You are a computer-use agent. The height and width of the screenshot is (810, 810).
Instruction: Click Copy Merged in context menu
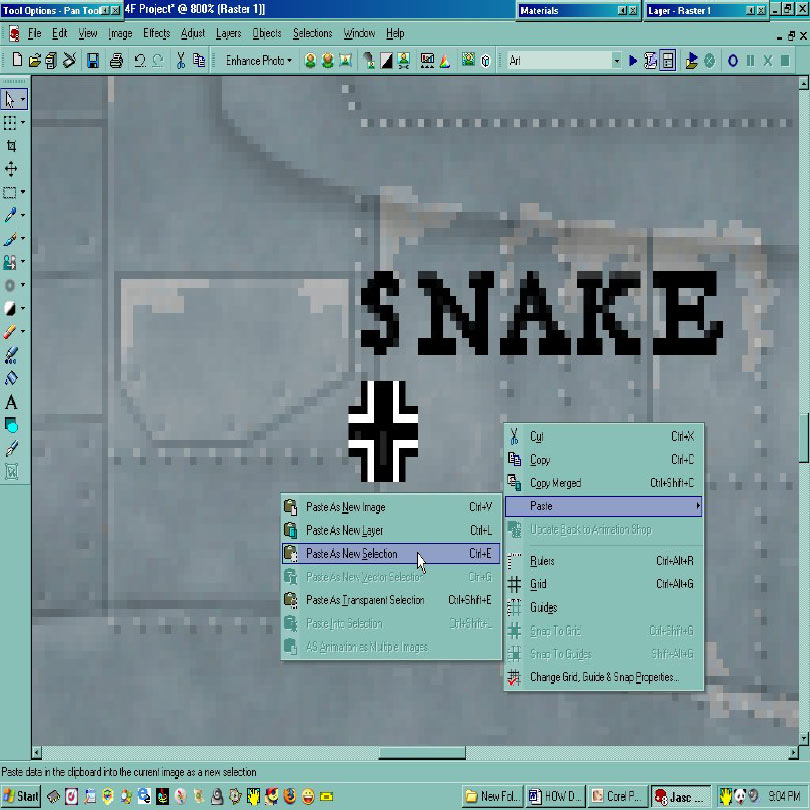click(x=603, y=483)
